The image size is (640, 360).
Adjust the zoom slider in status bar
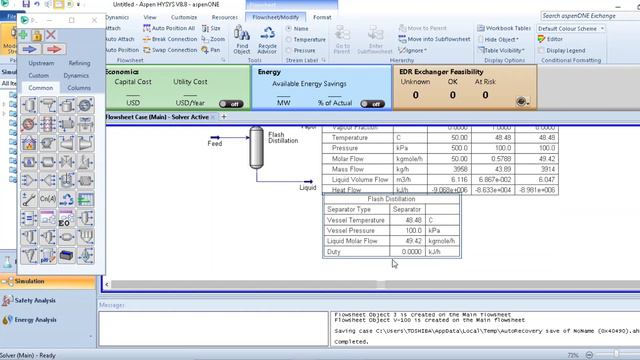pos(616,353)
